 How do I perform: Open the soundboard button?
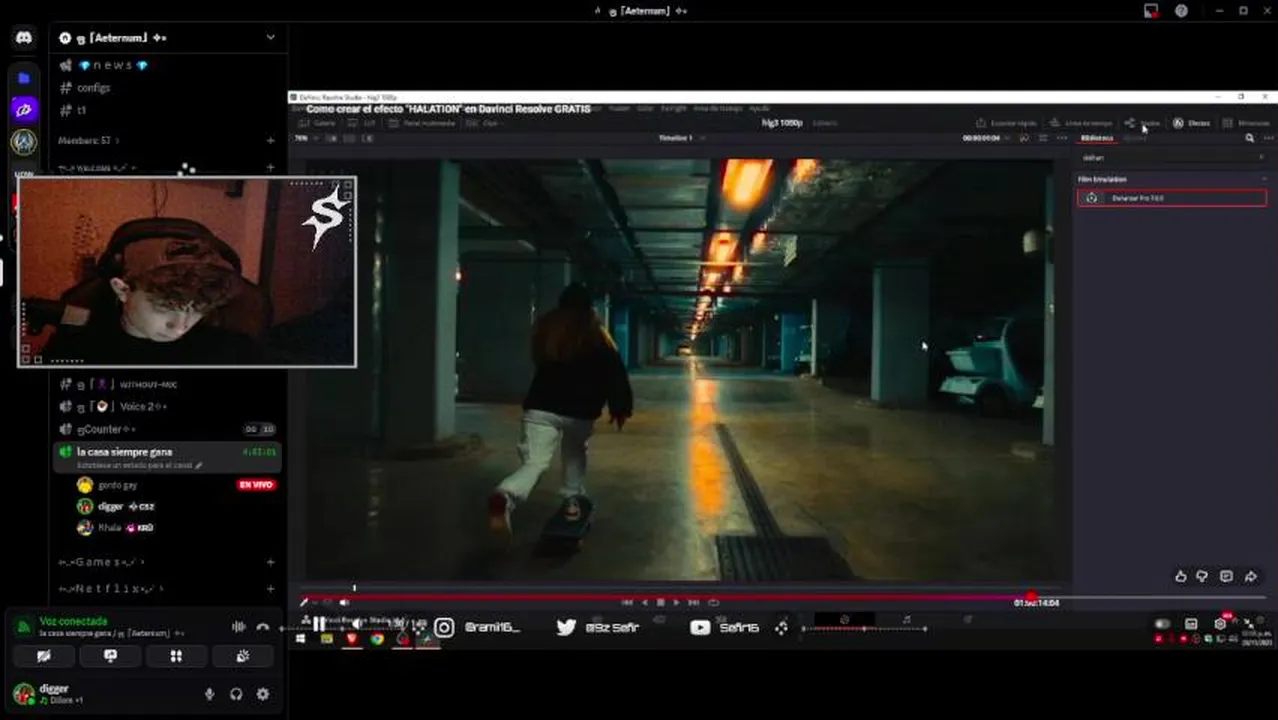coord(242,656)
